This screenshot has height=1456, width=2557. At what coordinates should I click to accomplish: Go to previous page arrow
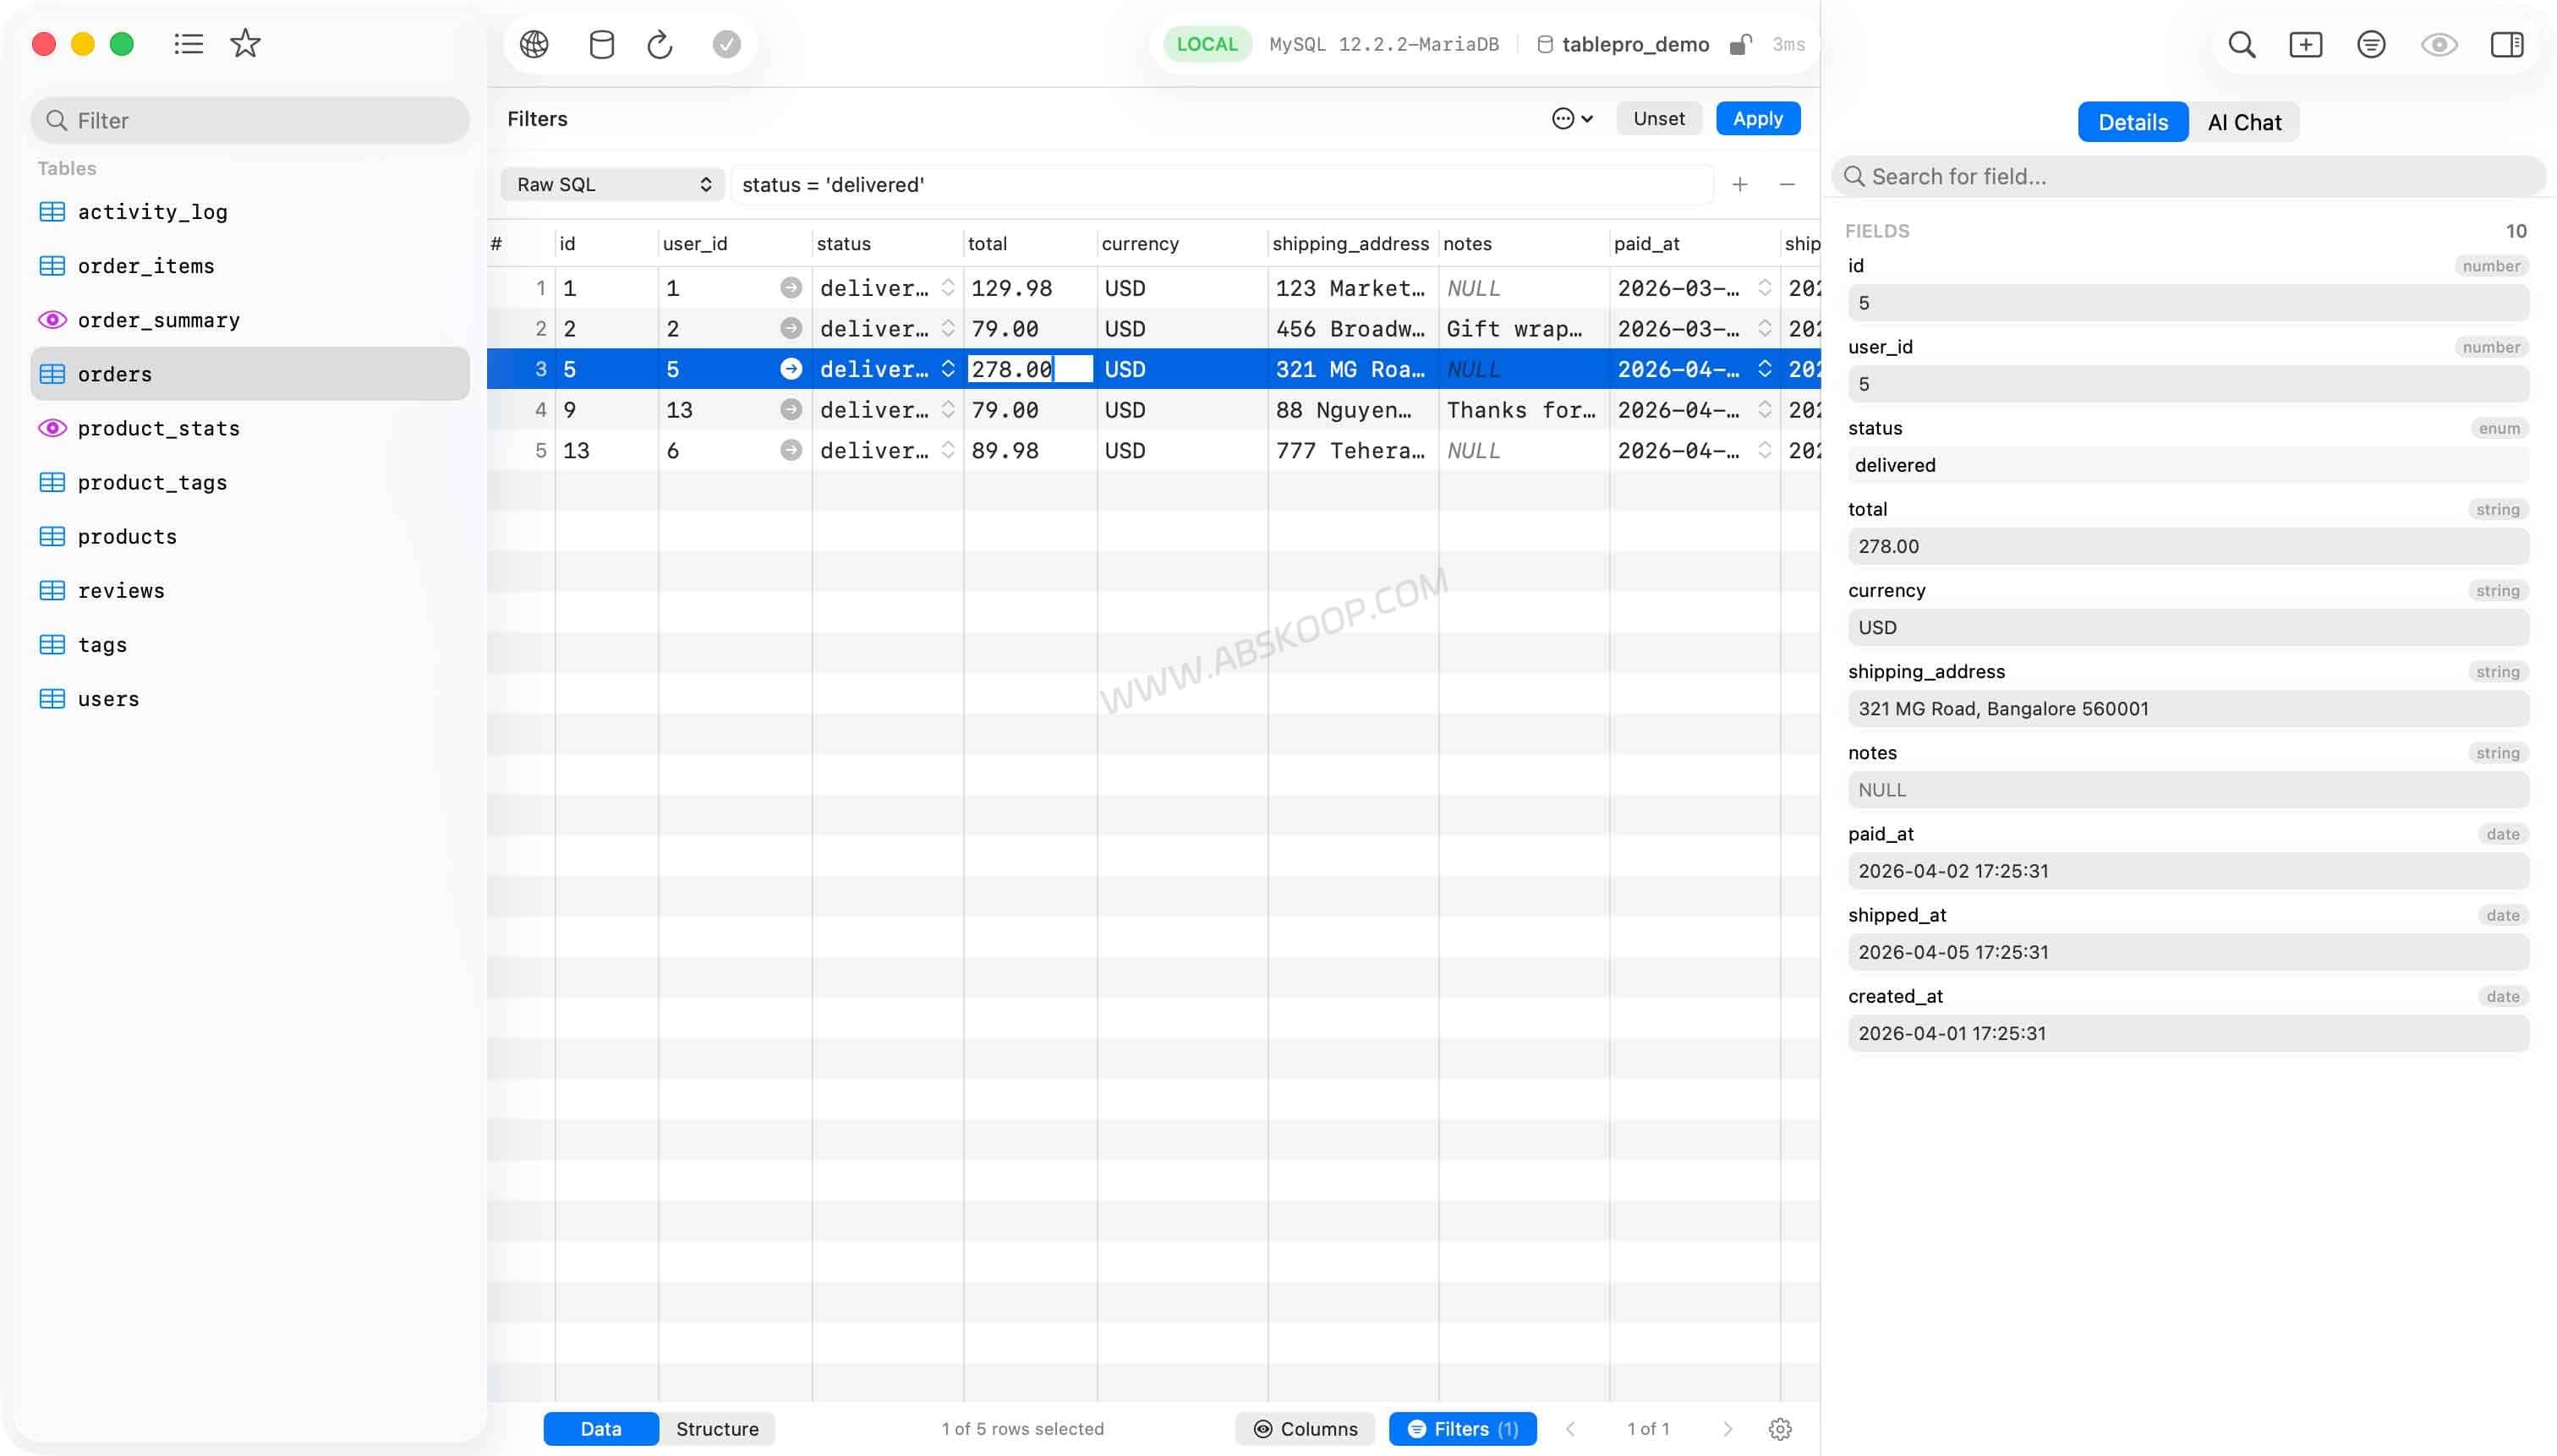[1570, 1429]
